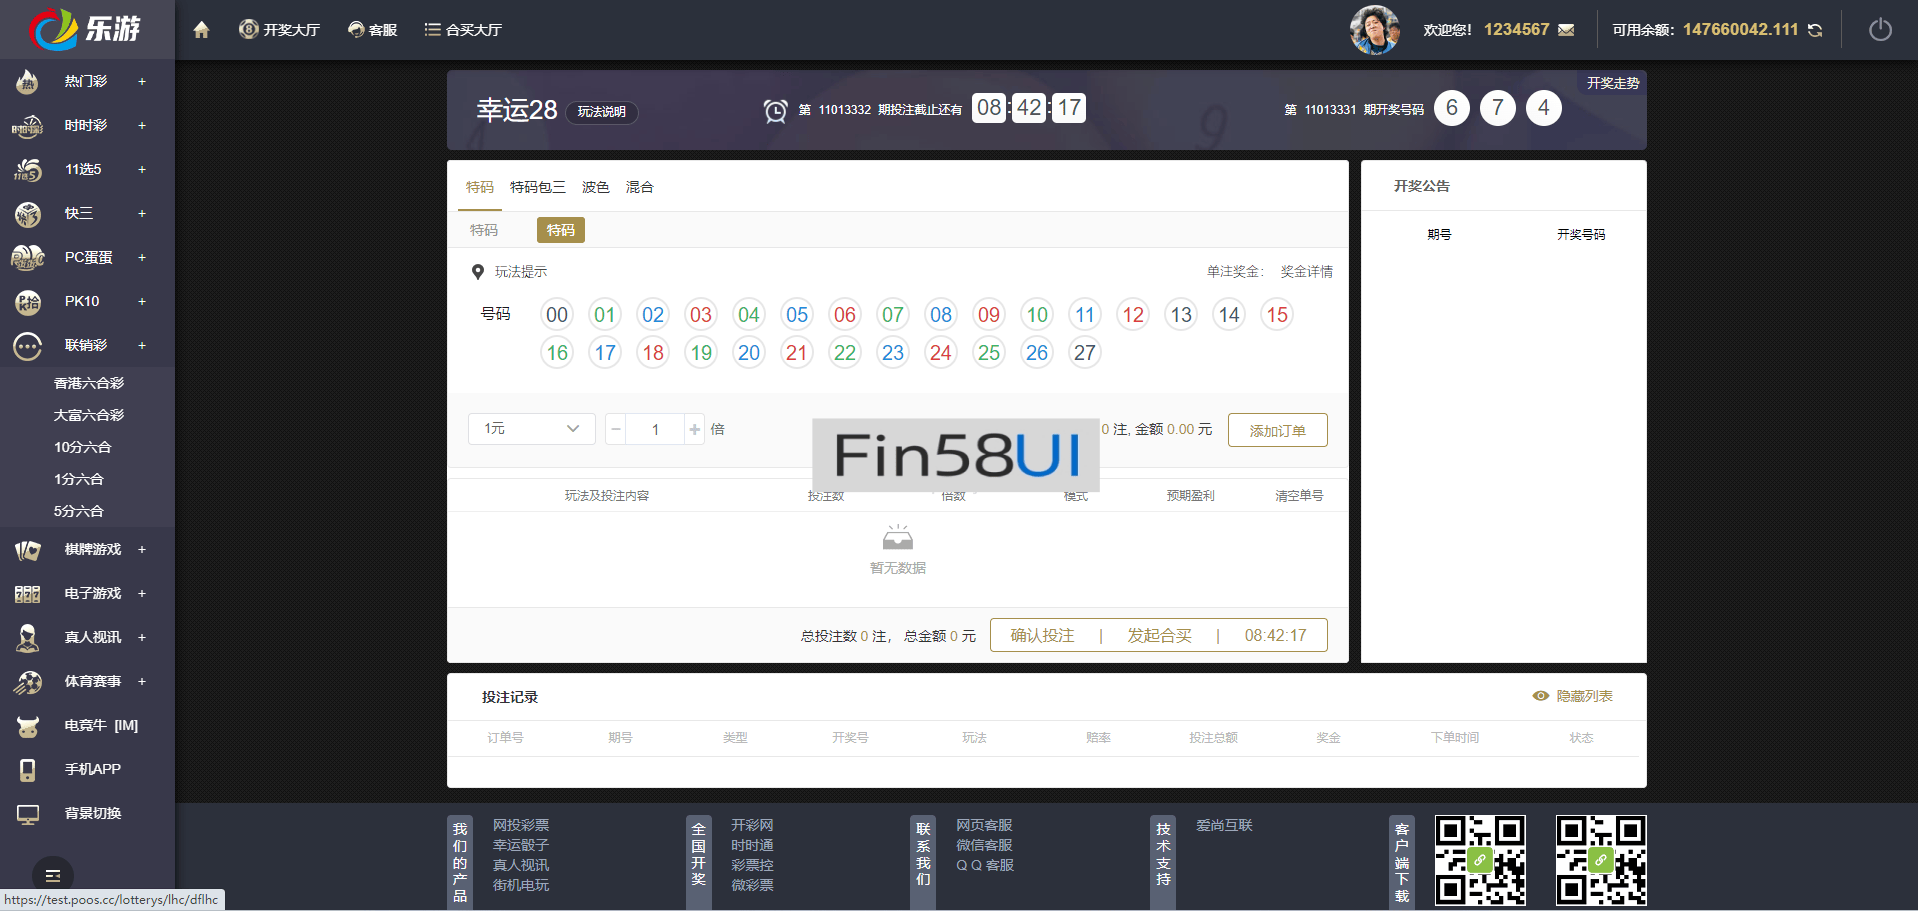
Task: Select number ball 27
Action: click(1084, 353)
